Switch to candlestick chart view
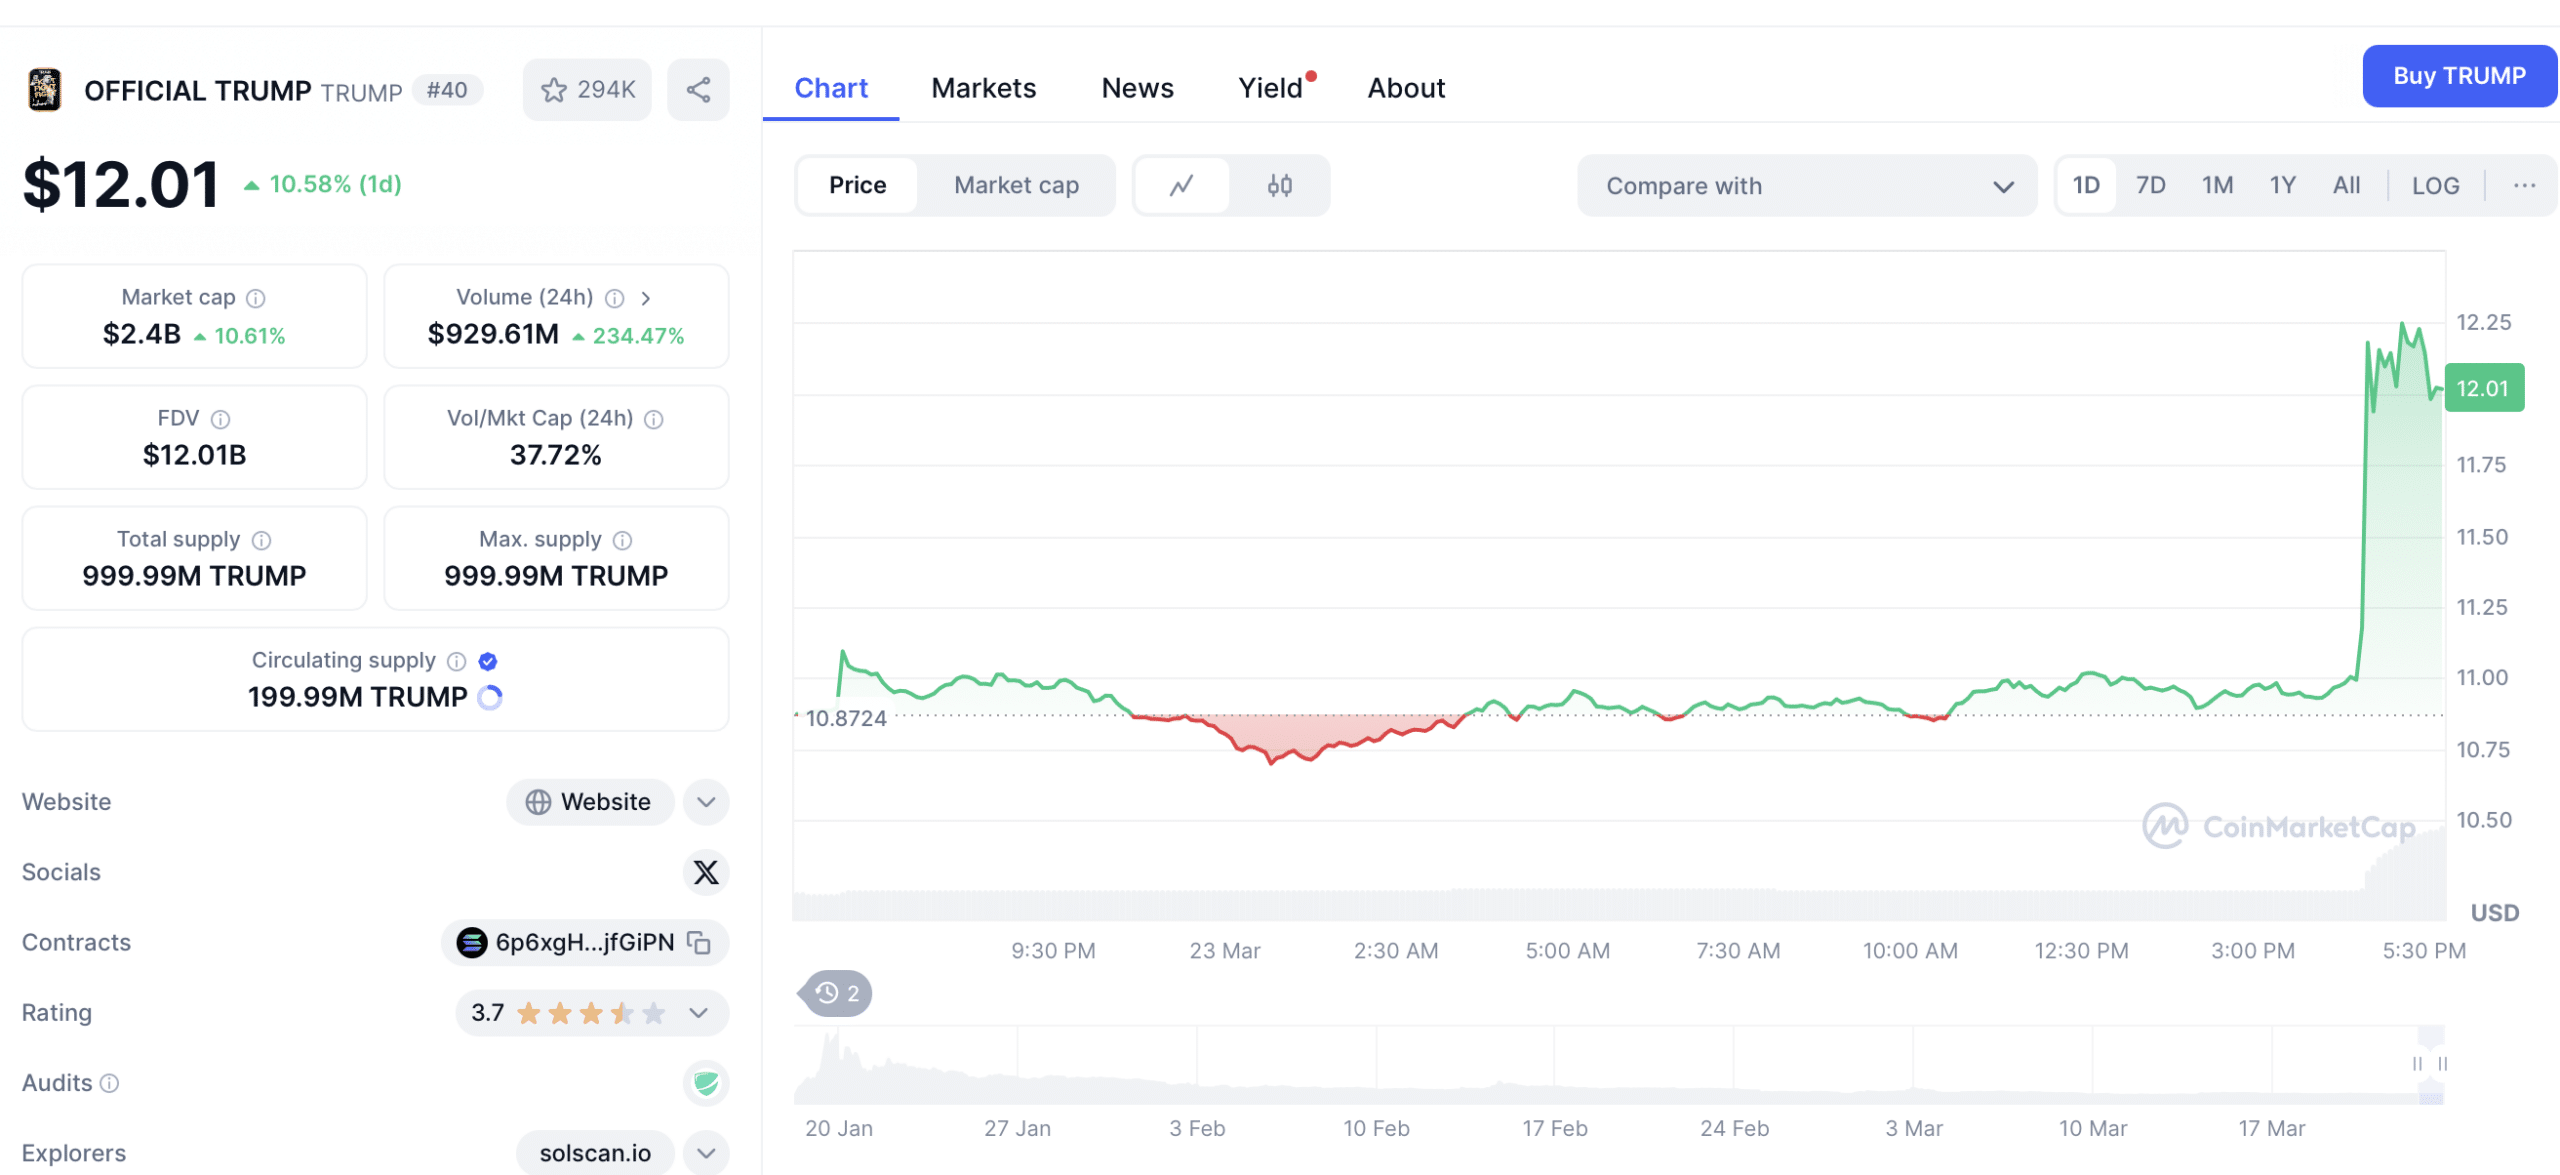The height and width of the screenshot is (1175, 2560). pyautogui.click(x=1280, y=185)
